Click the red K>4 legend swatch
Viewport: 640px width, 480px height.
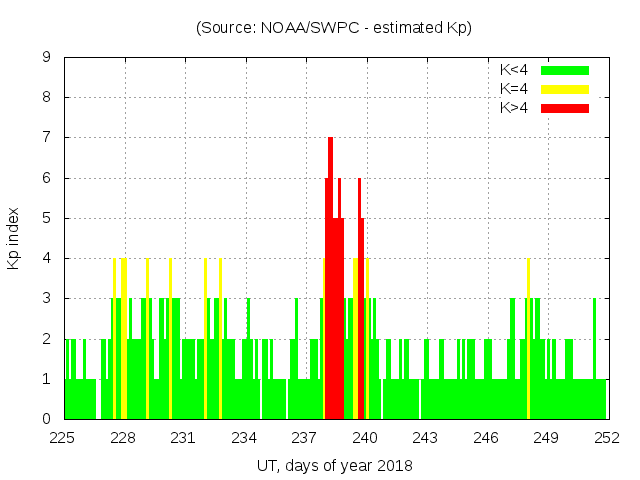(x=565, y=108)
